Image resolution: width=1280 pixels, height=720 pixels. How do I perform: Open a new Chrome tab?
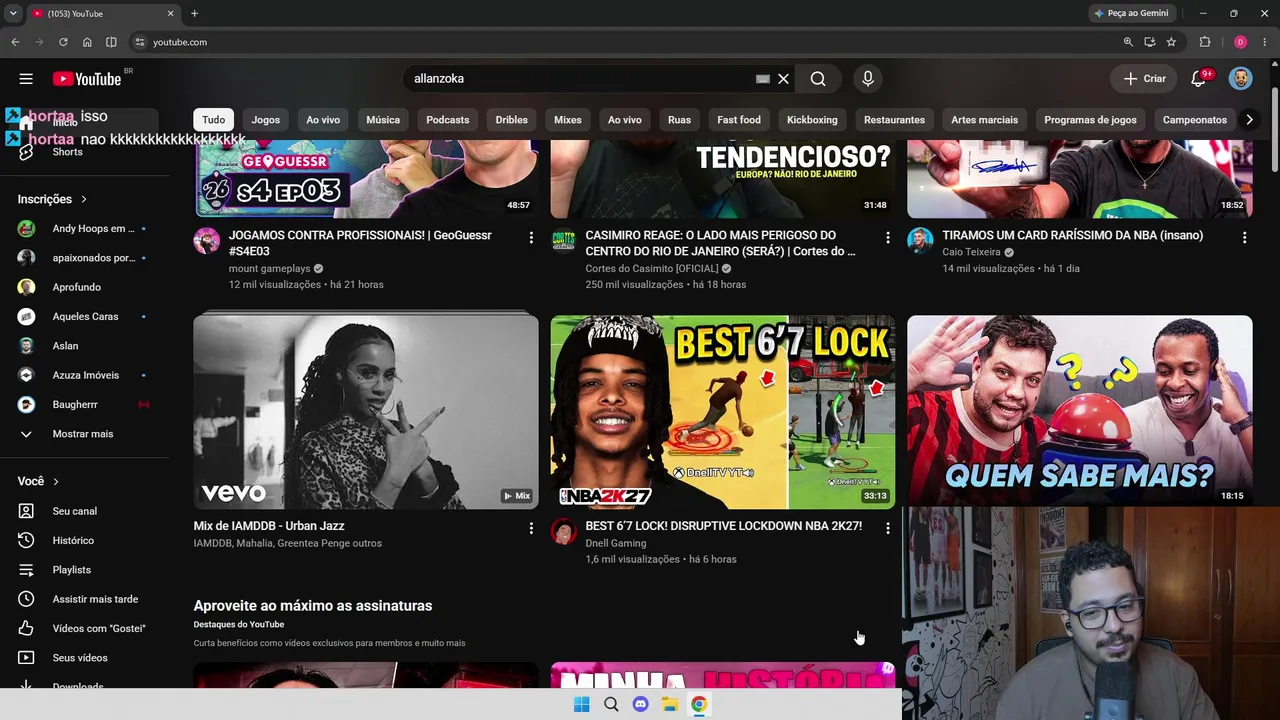coord(194,13)
